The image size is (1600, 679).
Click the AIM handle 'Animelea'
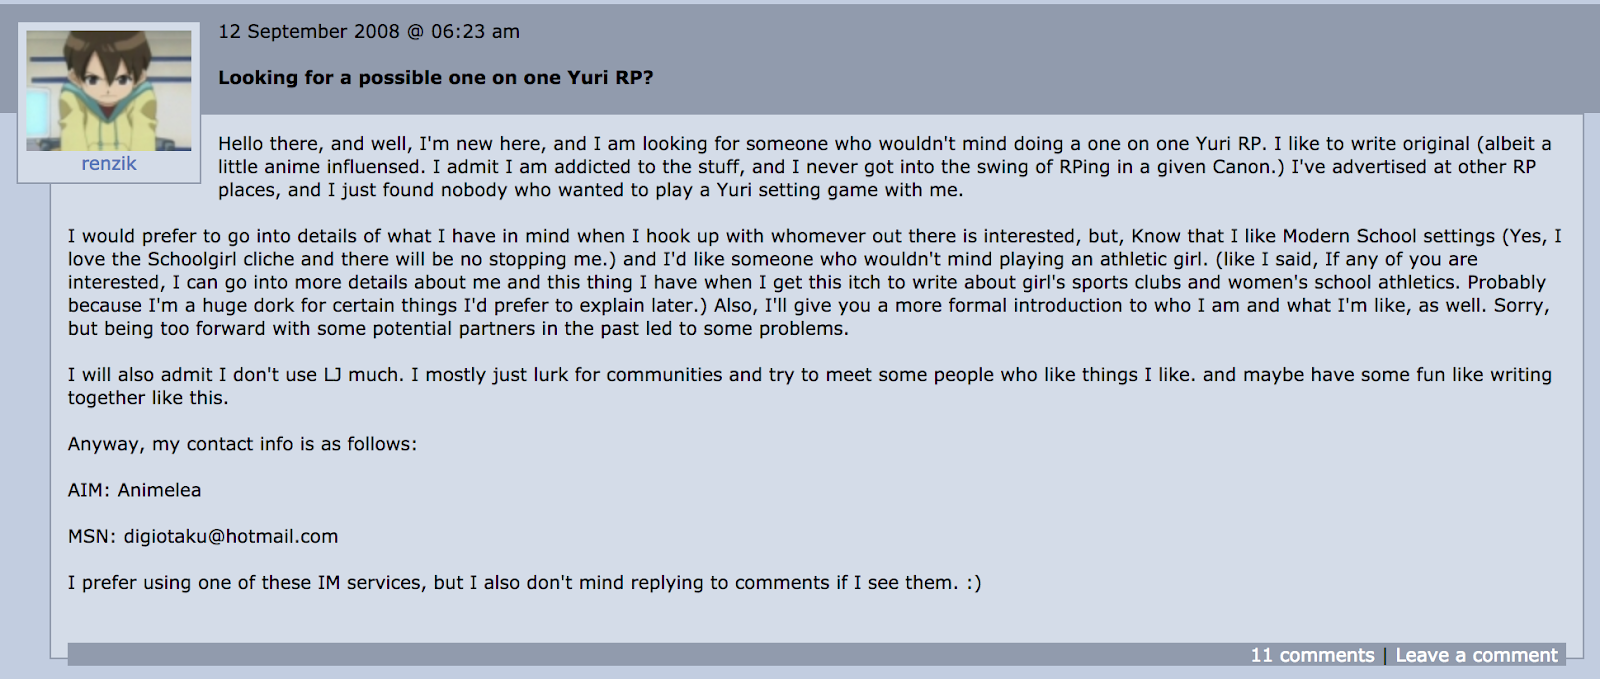(159, 491)
